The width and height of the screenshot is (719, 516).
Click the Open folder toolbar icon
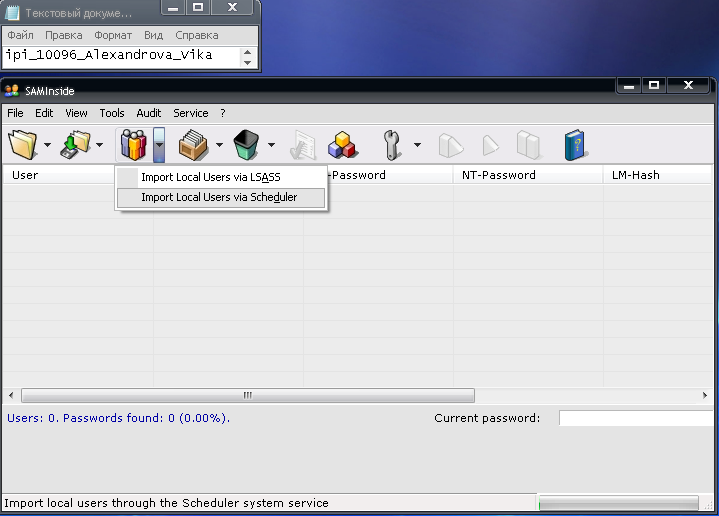22,144
